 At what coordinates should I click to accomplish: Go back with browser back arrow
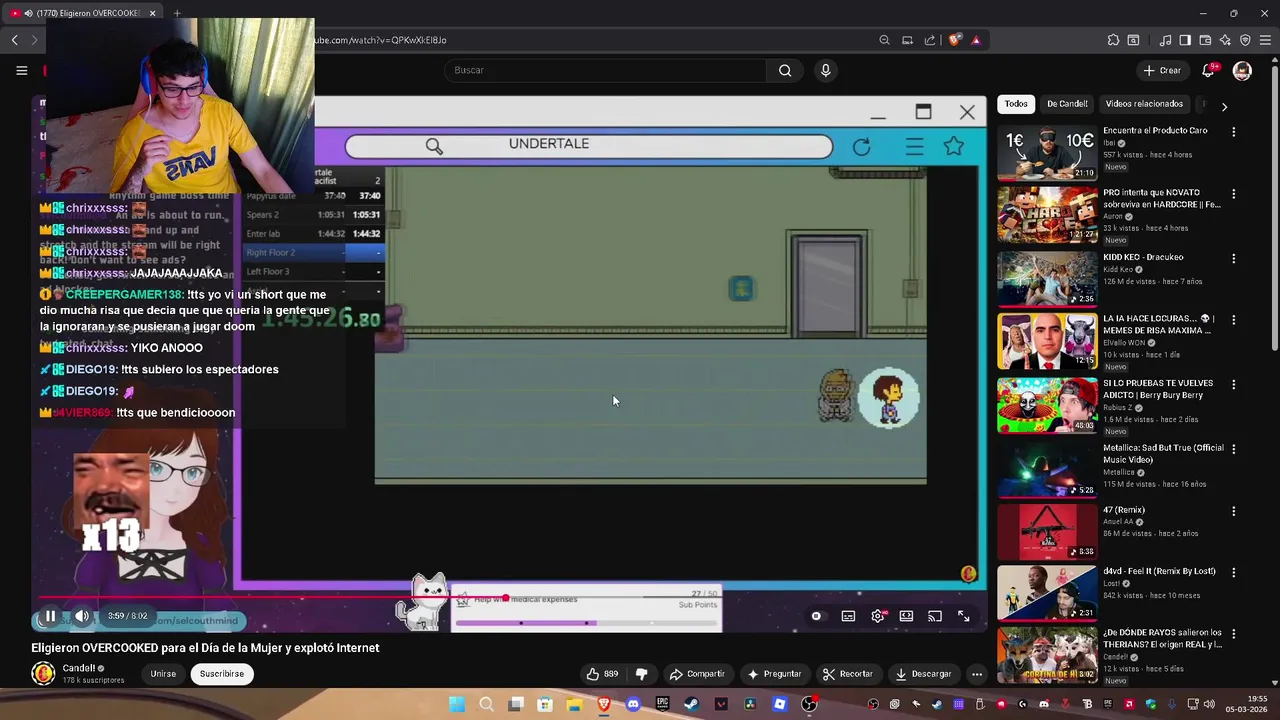(x=15, y=40)
